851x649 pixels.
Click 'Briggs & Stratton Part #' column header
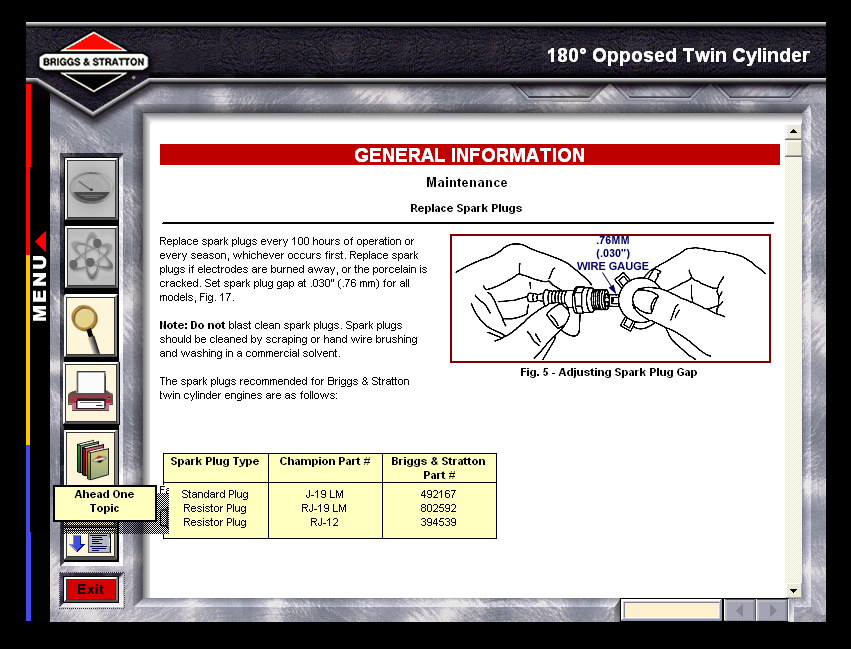(439, 468)
